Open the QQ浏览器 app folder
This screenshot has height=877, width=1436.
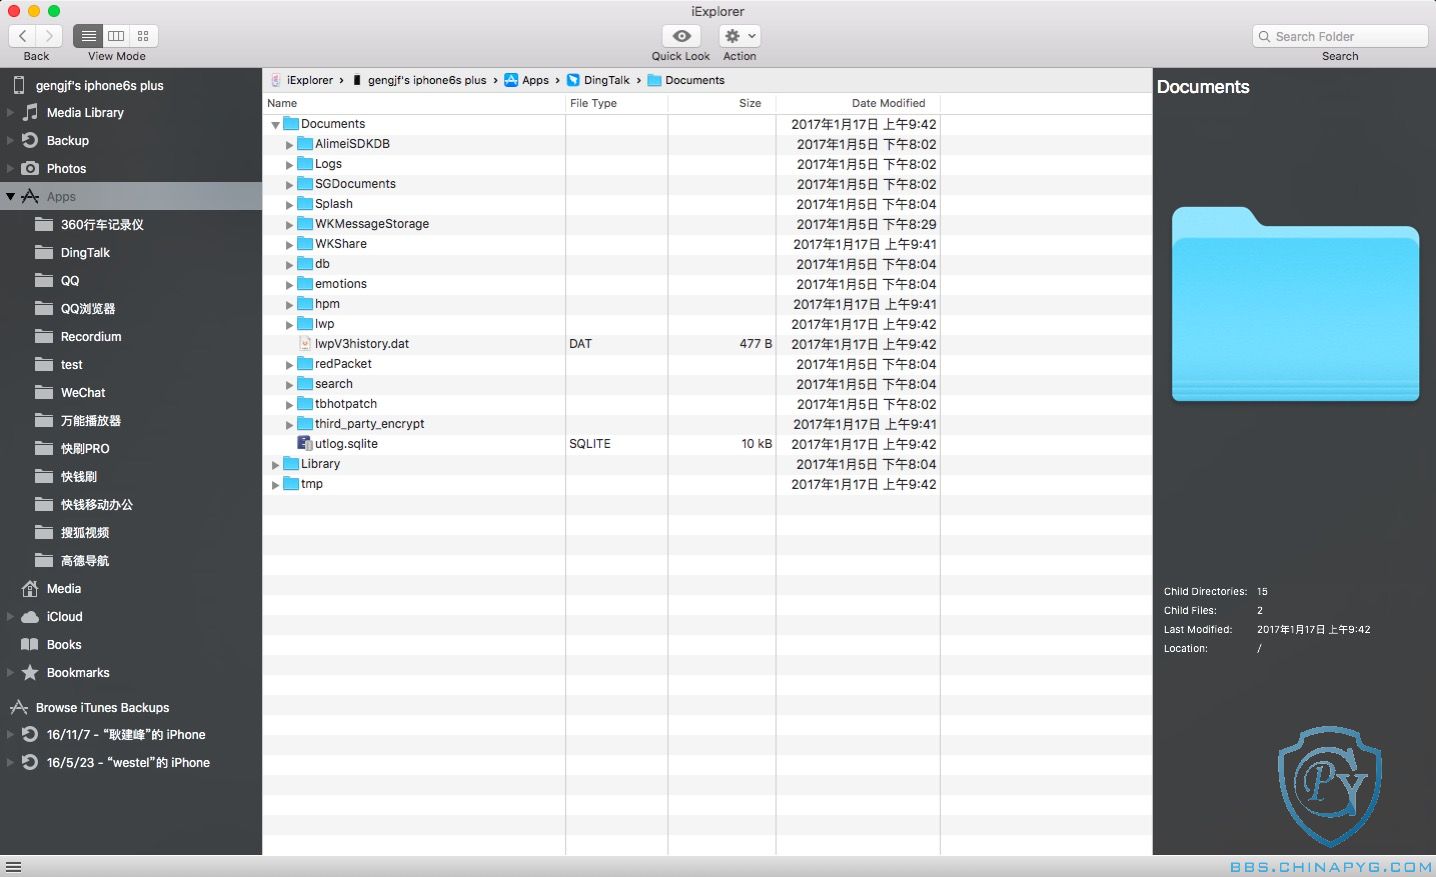coord(88,308)
